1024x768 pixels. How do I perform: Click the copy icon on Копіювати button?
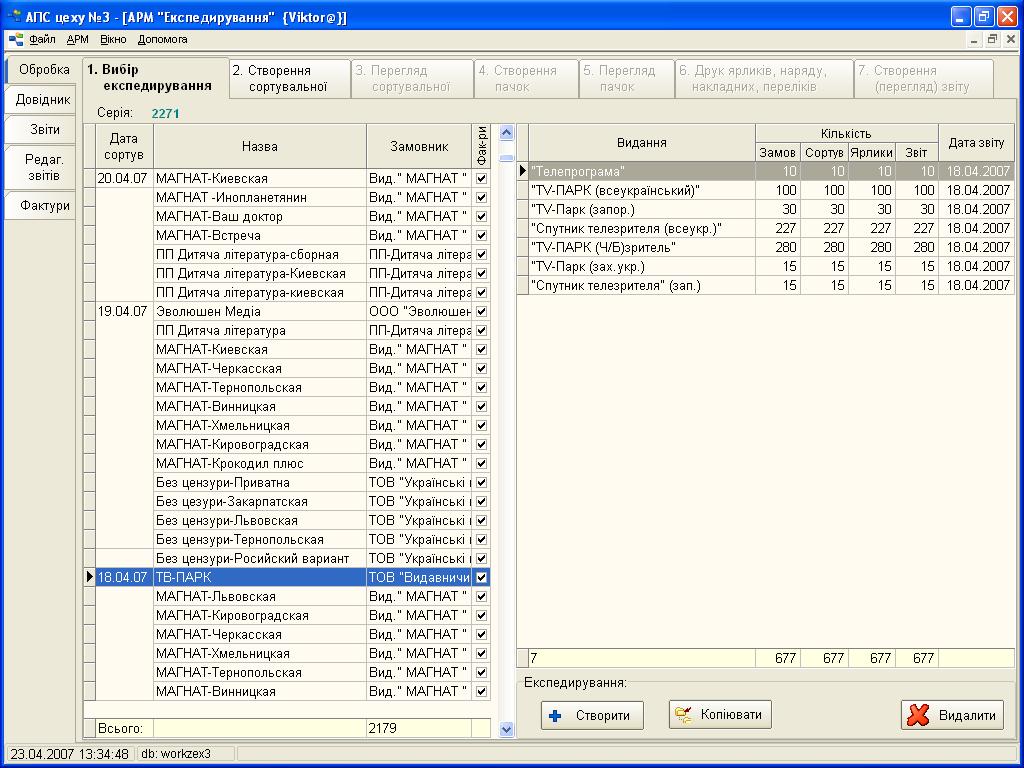click(684, 714)
